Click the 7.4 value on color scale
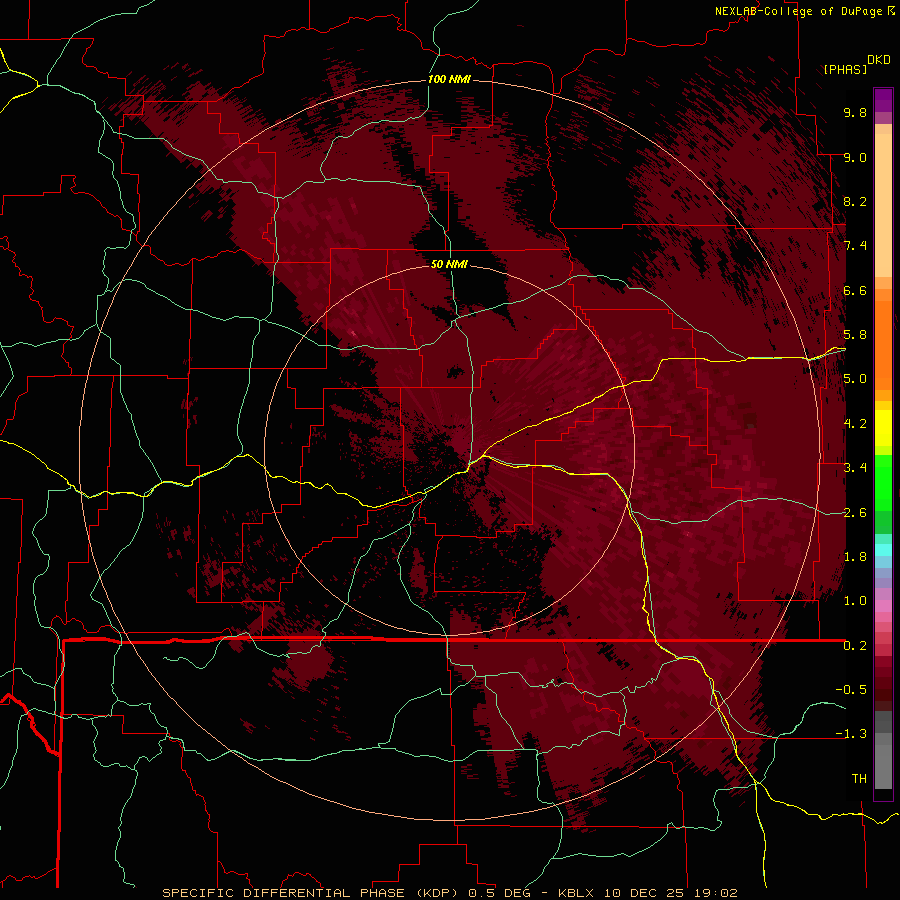The width and height of the screenshot is (900, 900). pos(855,246)
